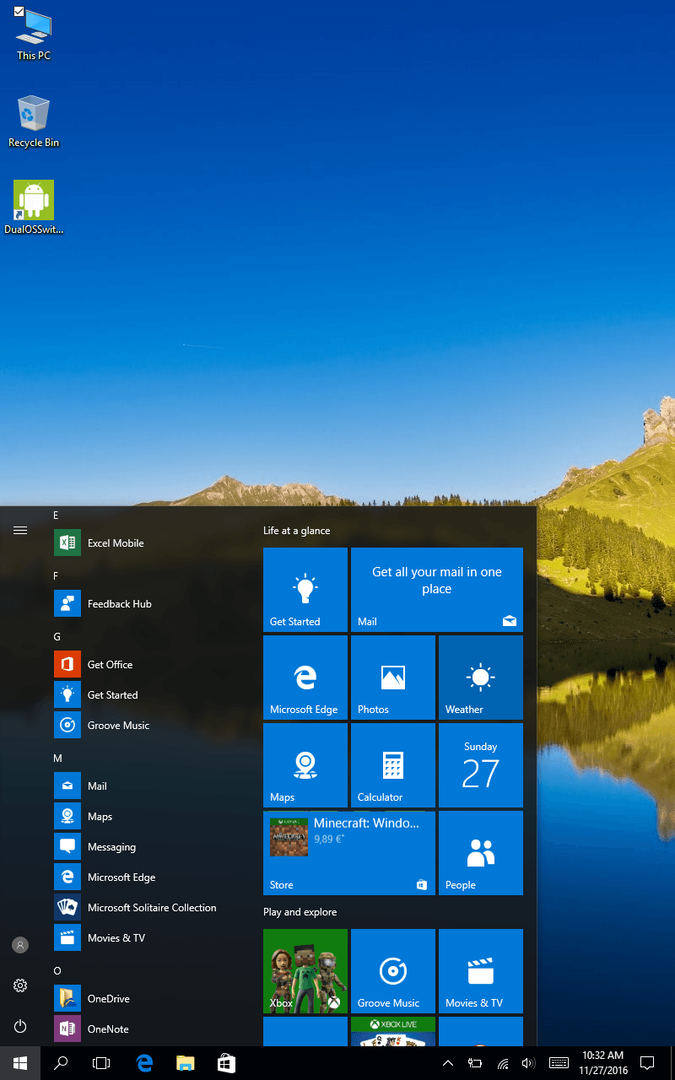Image resolution: width=675 pixels, height=1080 pixels.
Task: Open the This PC desktop icon
Action: click(33, 34)
